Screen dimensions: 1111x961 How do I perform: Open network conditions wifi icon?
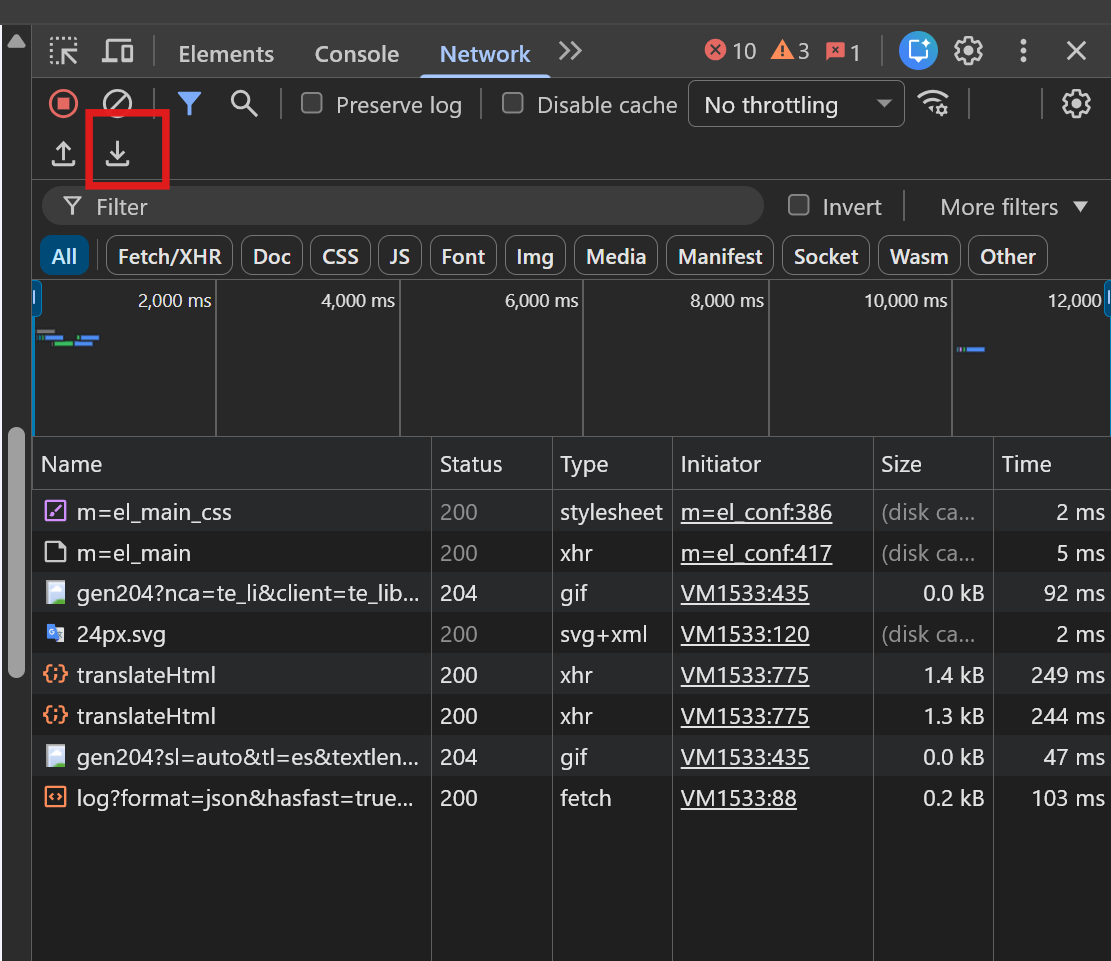click(933, 103)
